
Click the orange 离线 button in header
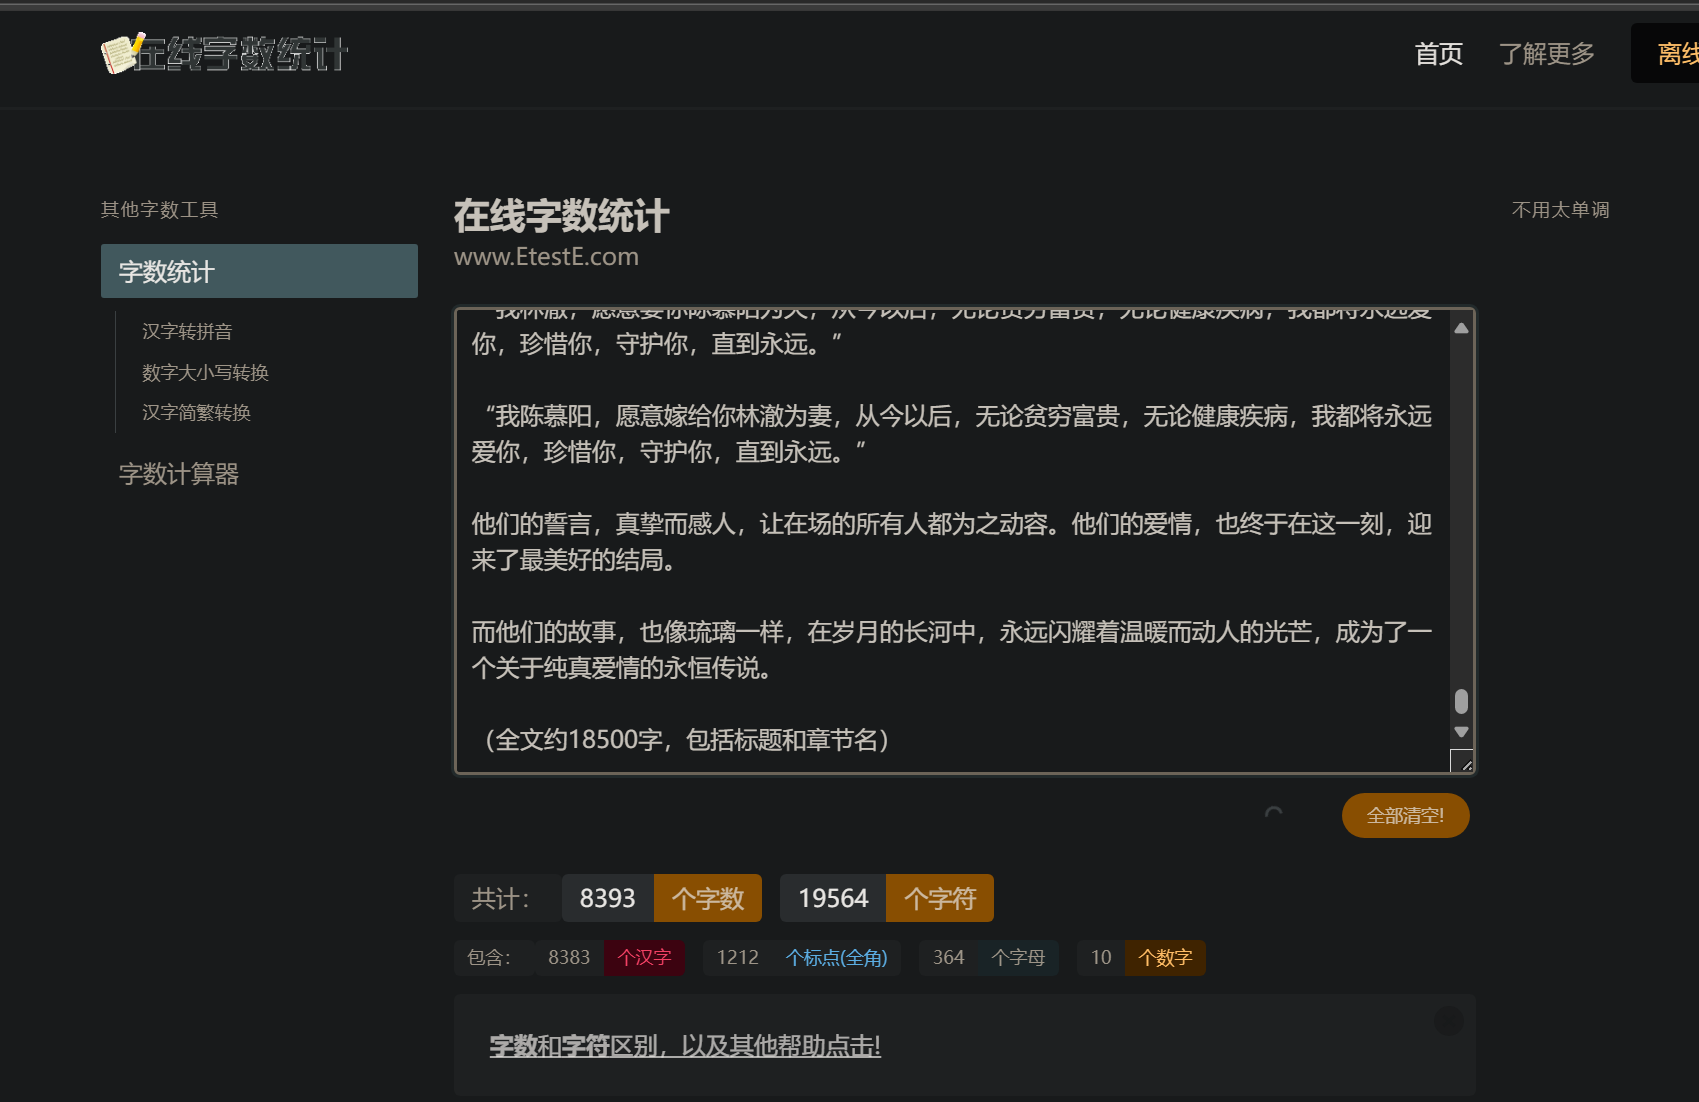(1666, 54)
